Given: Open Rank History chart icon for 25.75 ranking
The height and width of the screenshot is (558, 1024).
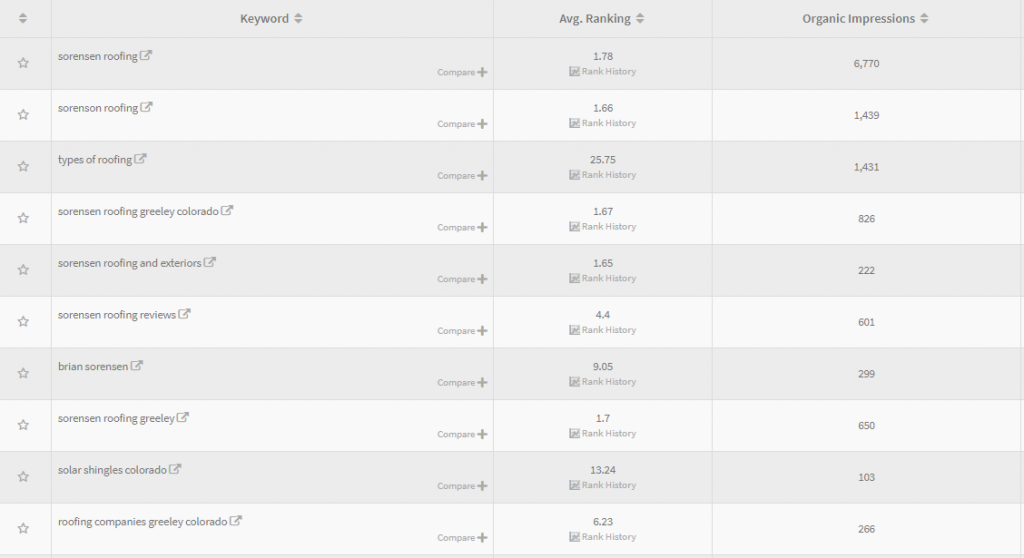Looking at the screenshot, I should tap(574, 174).
